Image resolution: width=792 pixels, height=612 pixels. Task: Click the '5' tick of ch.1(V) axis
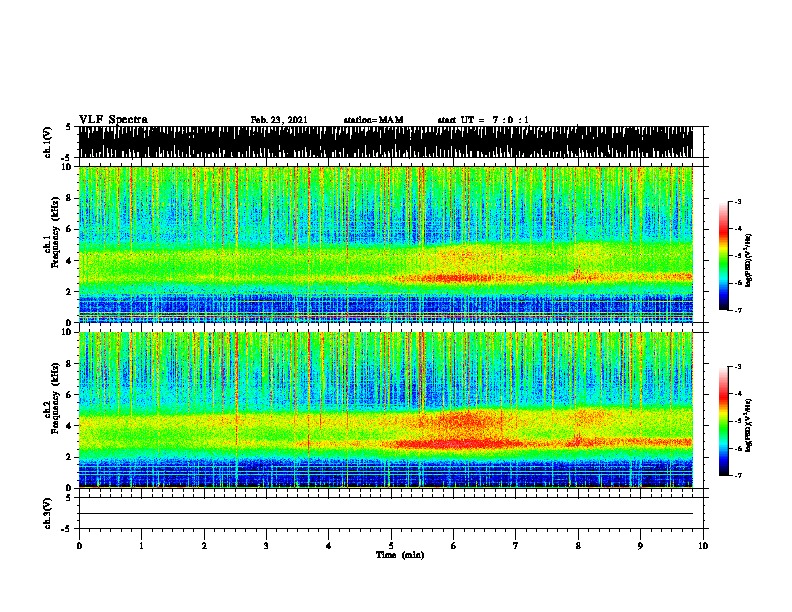pyautogui.click(x=69, y=127)
